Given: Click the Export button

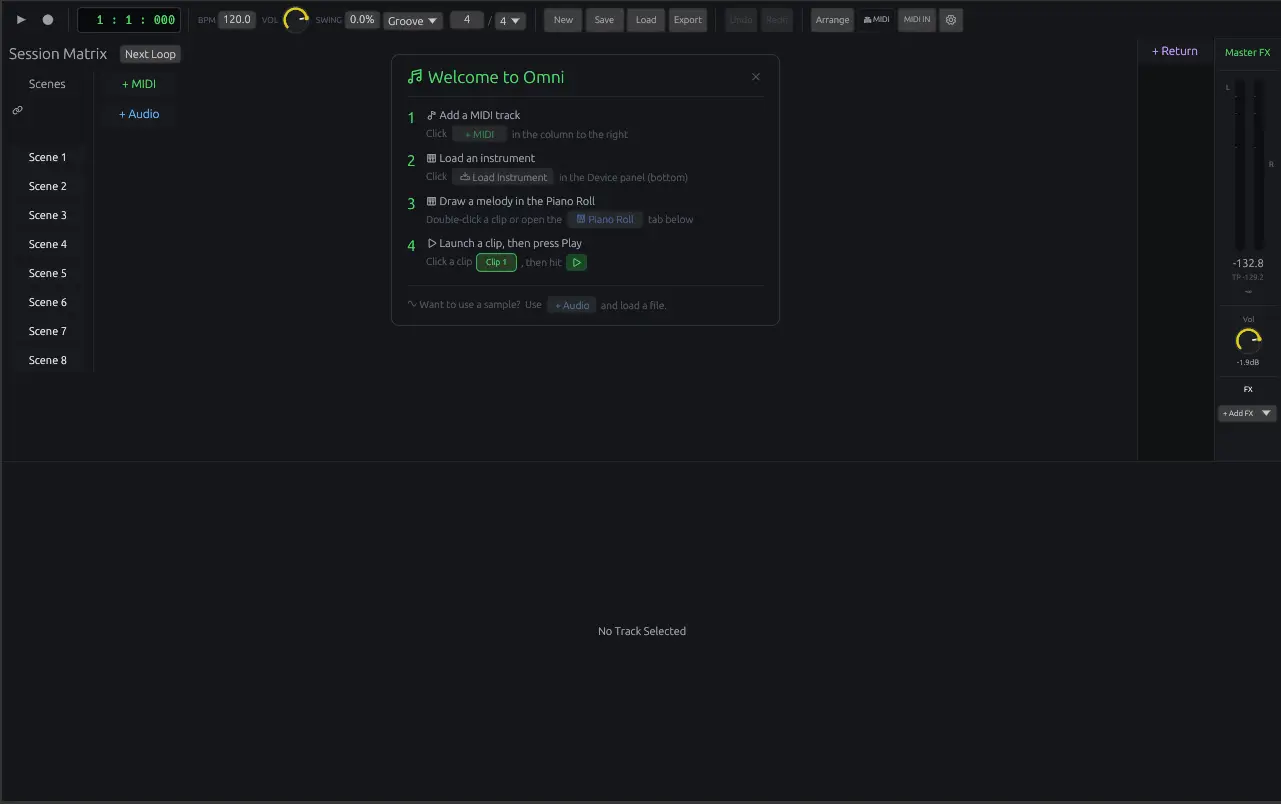Looking at the screenshot, I should pyautogui.click(x=688, y=20).
